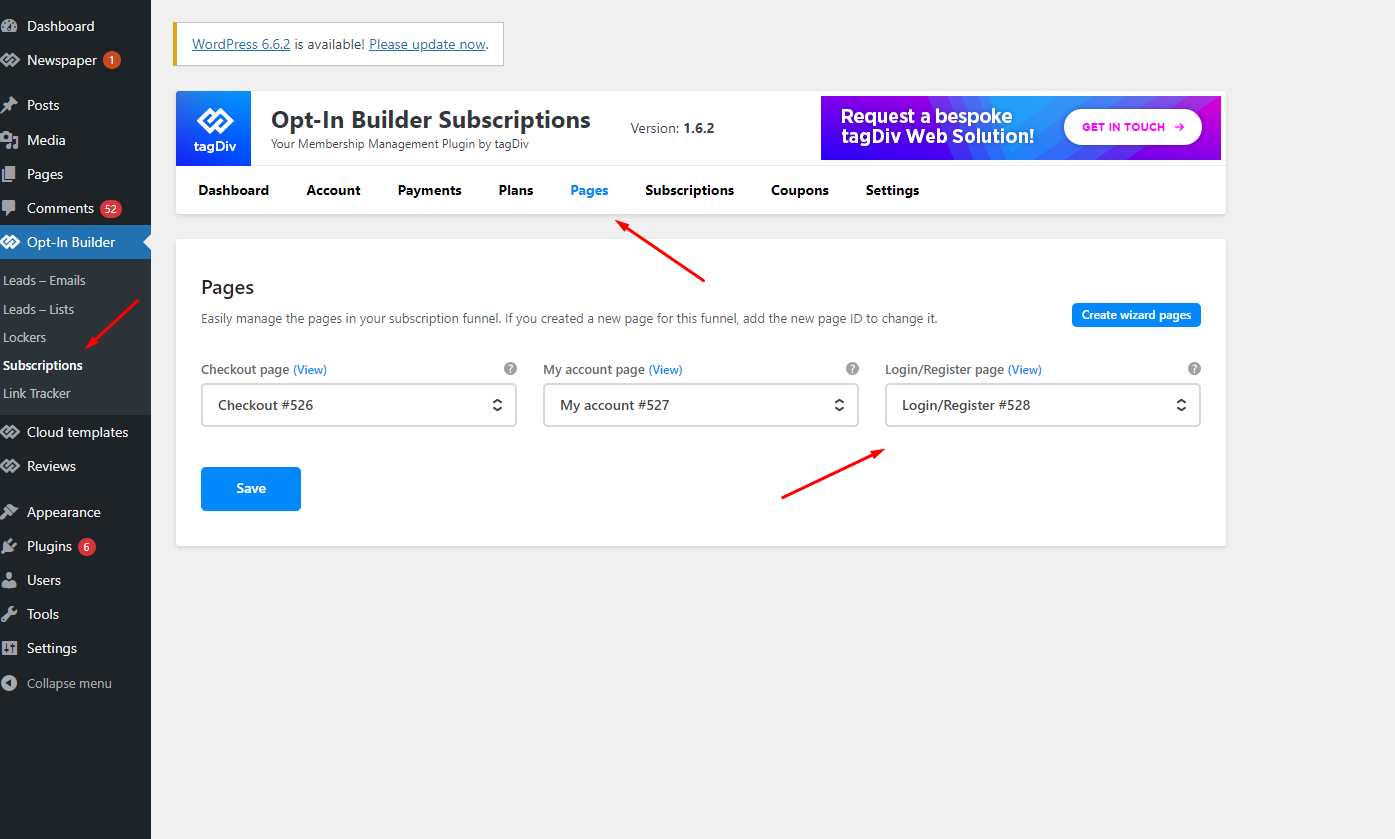Click the Reviews icon in sidebar
The image size is (1395, 839).
[x=9, y=466]
